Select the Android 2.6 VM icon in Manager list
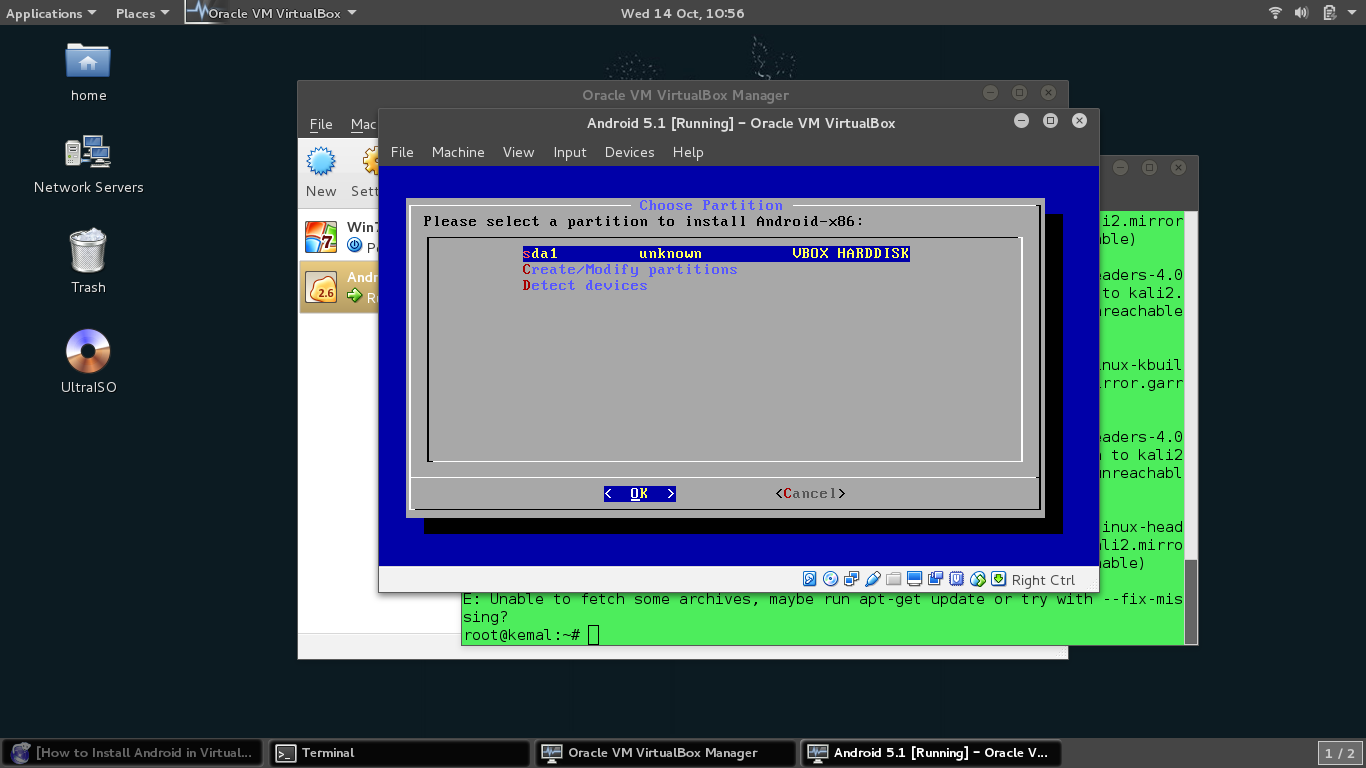 point(321,287)
